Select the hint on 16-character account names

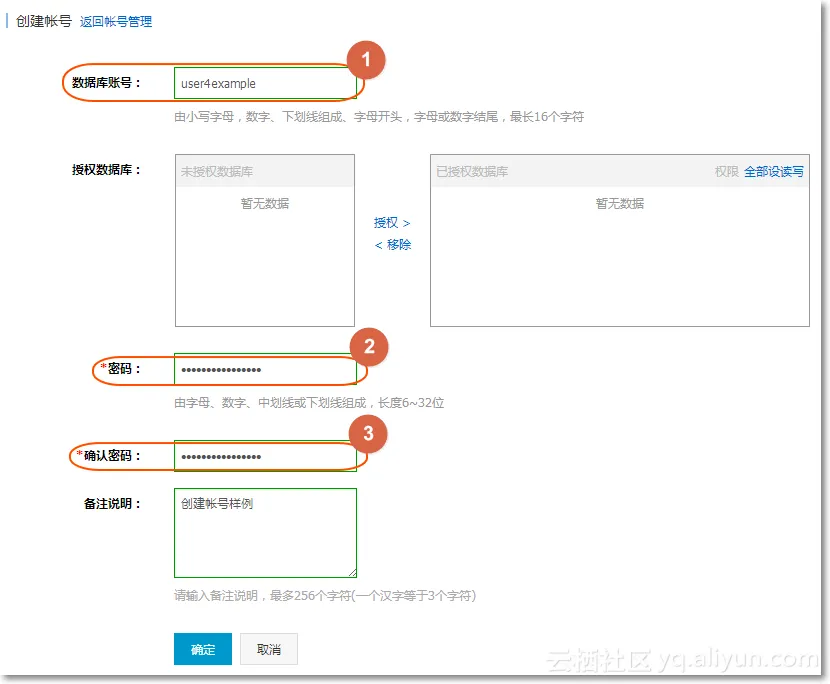point(379,116)
